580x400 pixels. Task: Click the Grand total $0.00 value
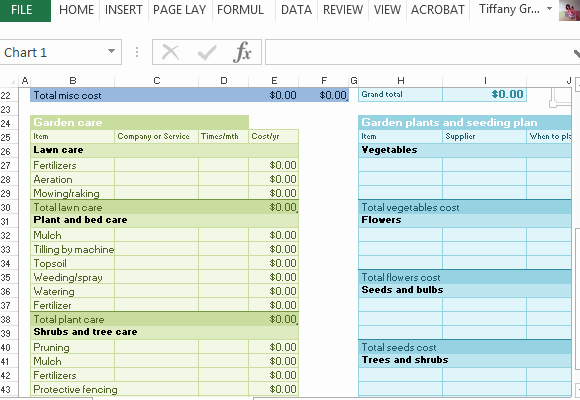pos(485,94)
